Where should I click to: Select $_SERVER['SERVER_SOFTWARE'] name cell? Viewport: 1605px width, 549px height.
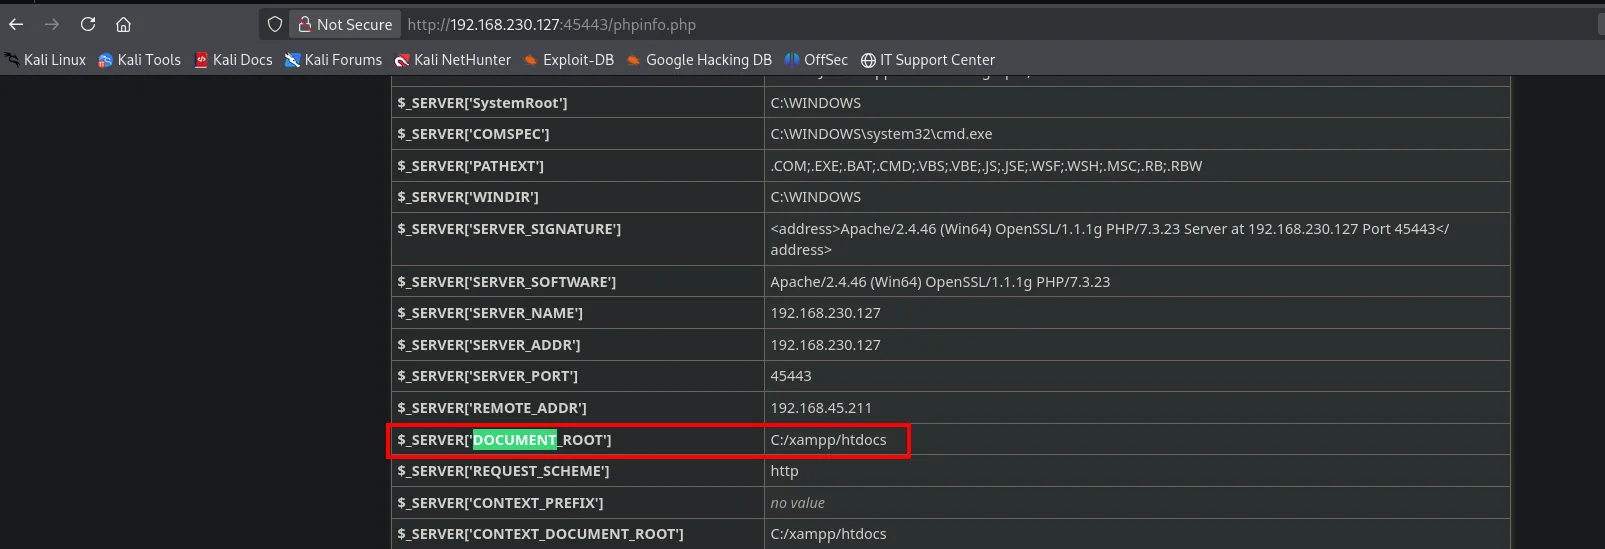(578, 282)
